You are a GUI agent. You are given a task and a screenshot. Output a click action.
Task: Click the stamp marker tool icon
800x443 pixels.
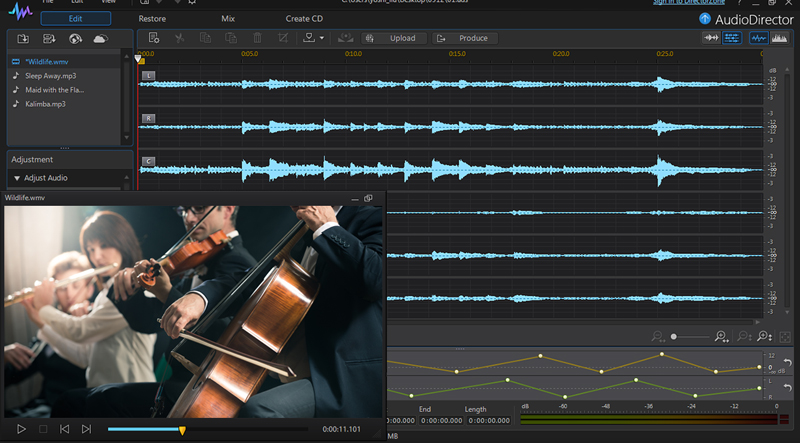[309, 38]
